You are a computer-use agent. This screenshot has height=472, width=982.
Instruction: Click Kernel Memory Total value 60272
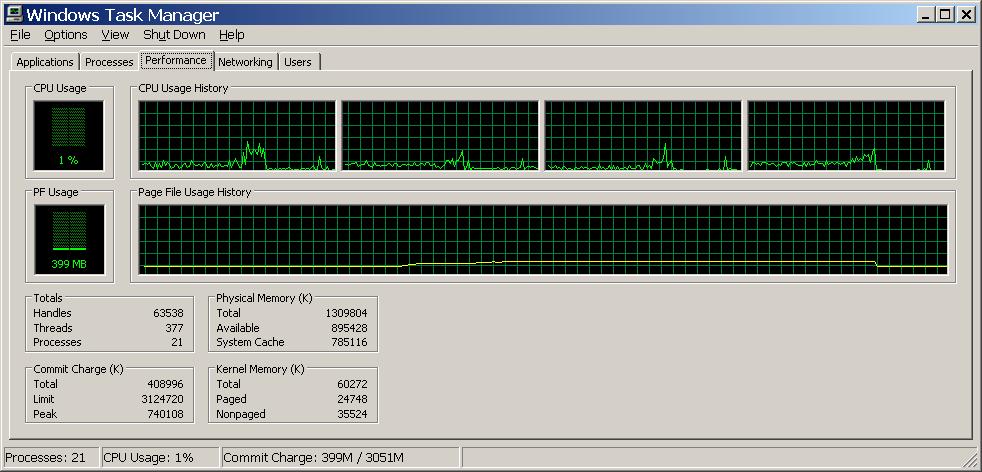pos(352,384)
